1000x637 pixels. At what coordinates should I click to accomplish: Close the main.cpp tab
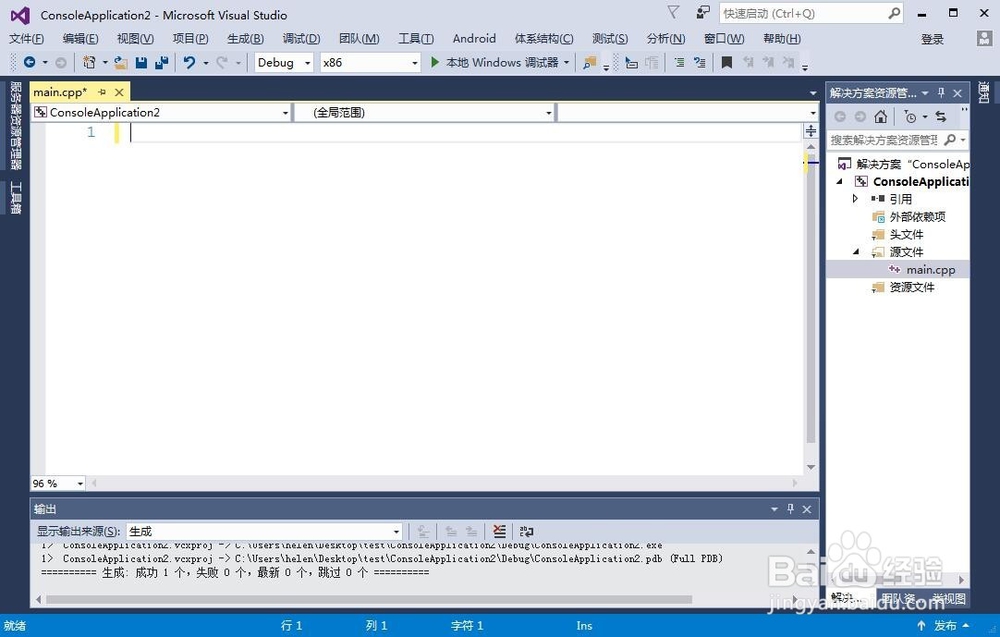pos(119,92)
